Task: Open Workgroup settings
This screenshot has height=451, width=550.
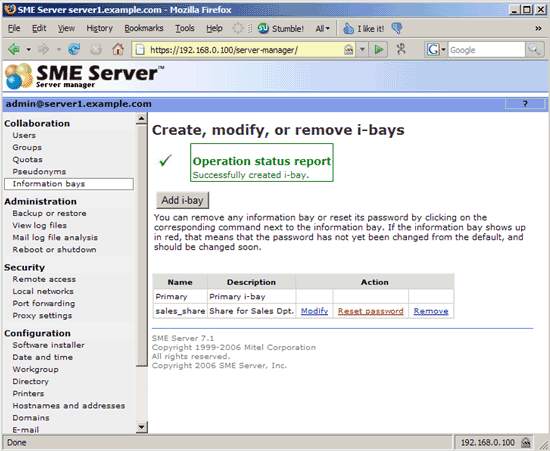Action: [35, 369]
